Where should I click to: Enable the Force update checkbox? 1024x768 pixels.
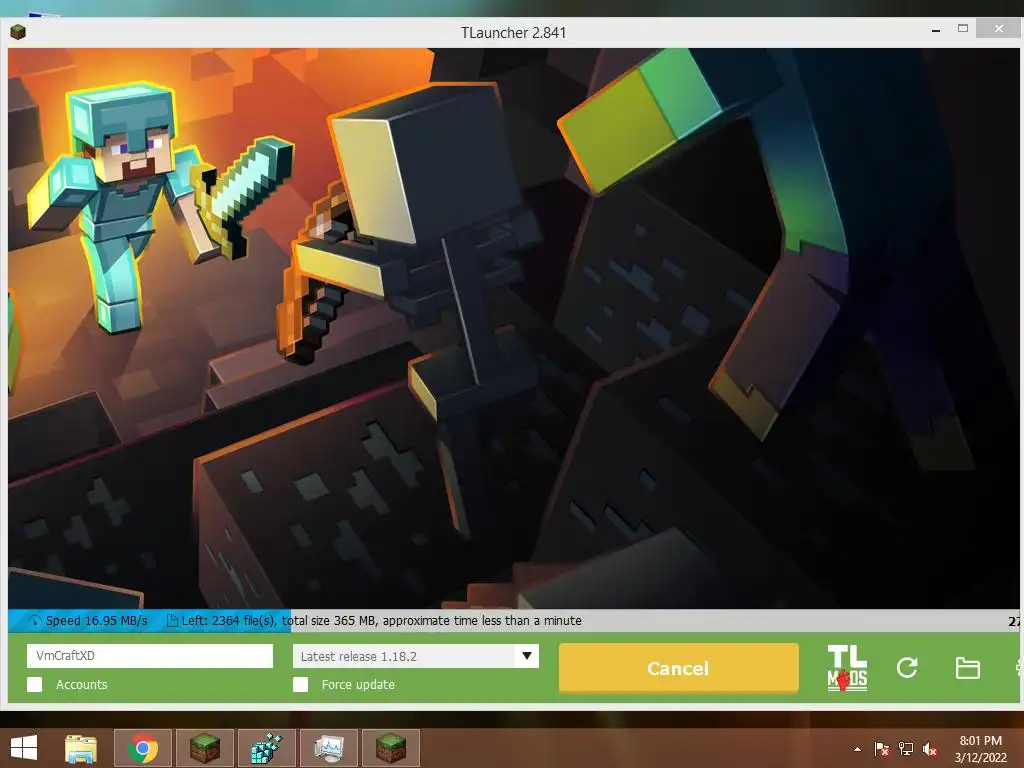click(x=300, y=684)
